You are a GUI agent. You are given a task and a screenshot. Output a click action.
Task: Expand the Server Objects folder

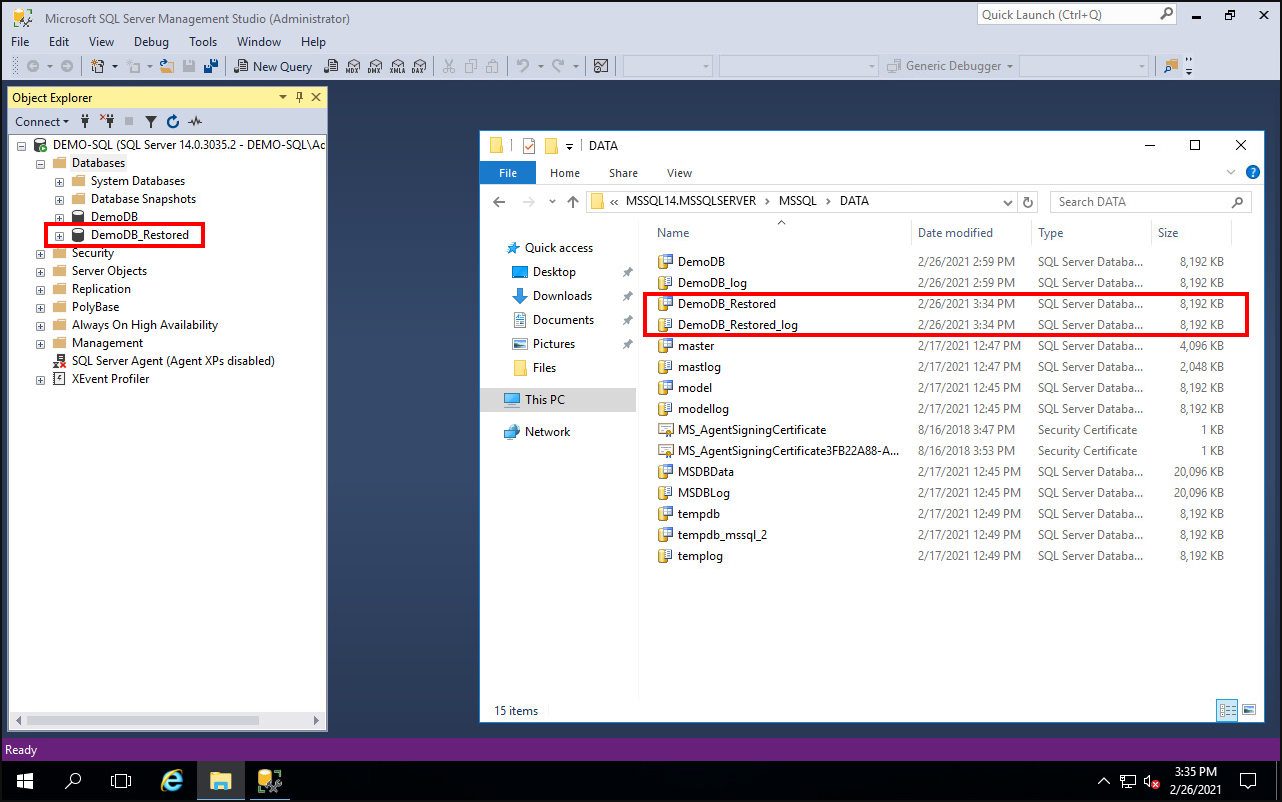pos(41,271)
